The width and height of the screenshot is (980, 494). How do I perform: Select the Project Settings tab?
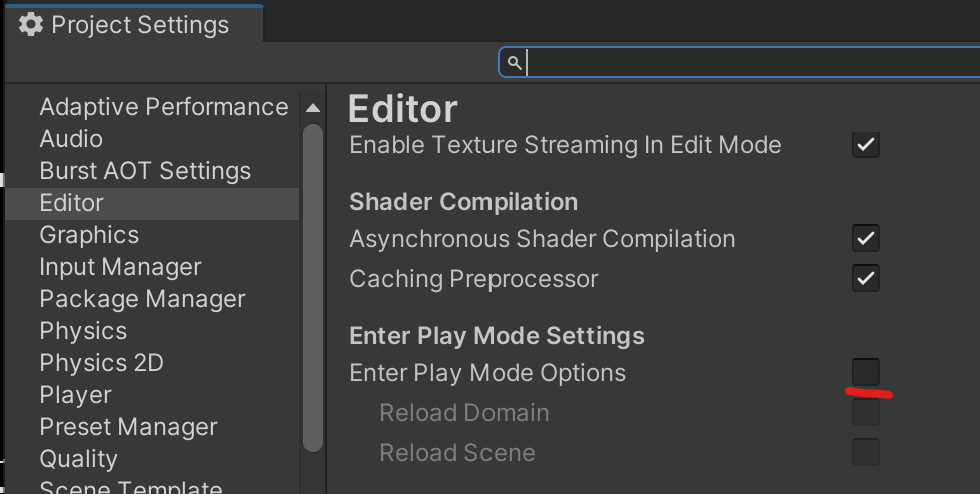pyautogui.click(x=134, y=24)
